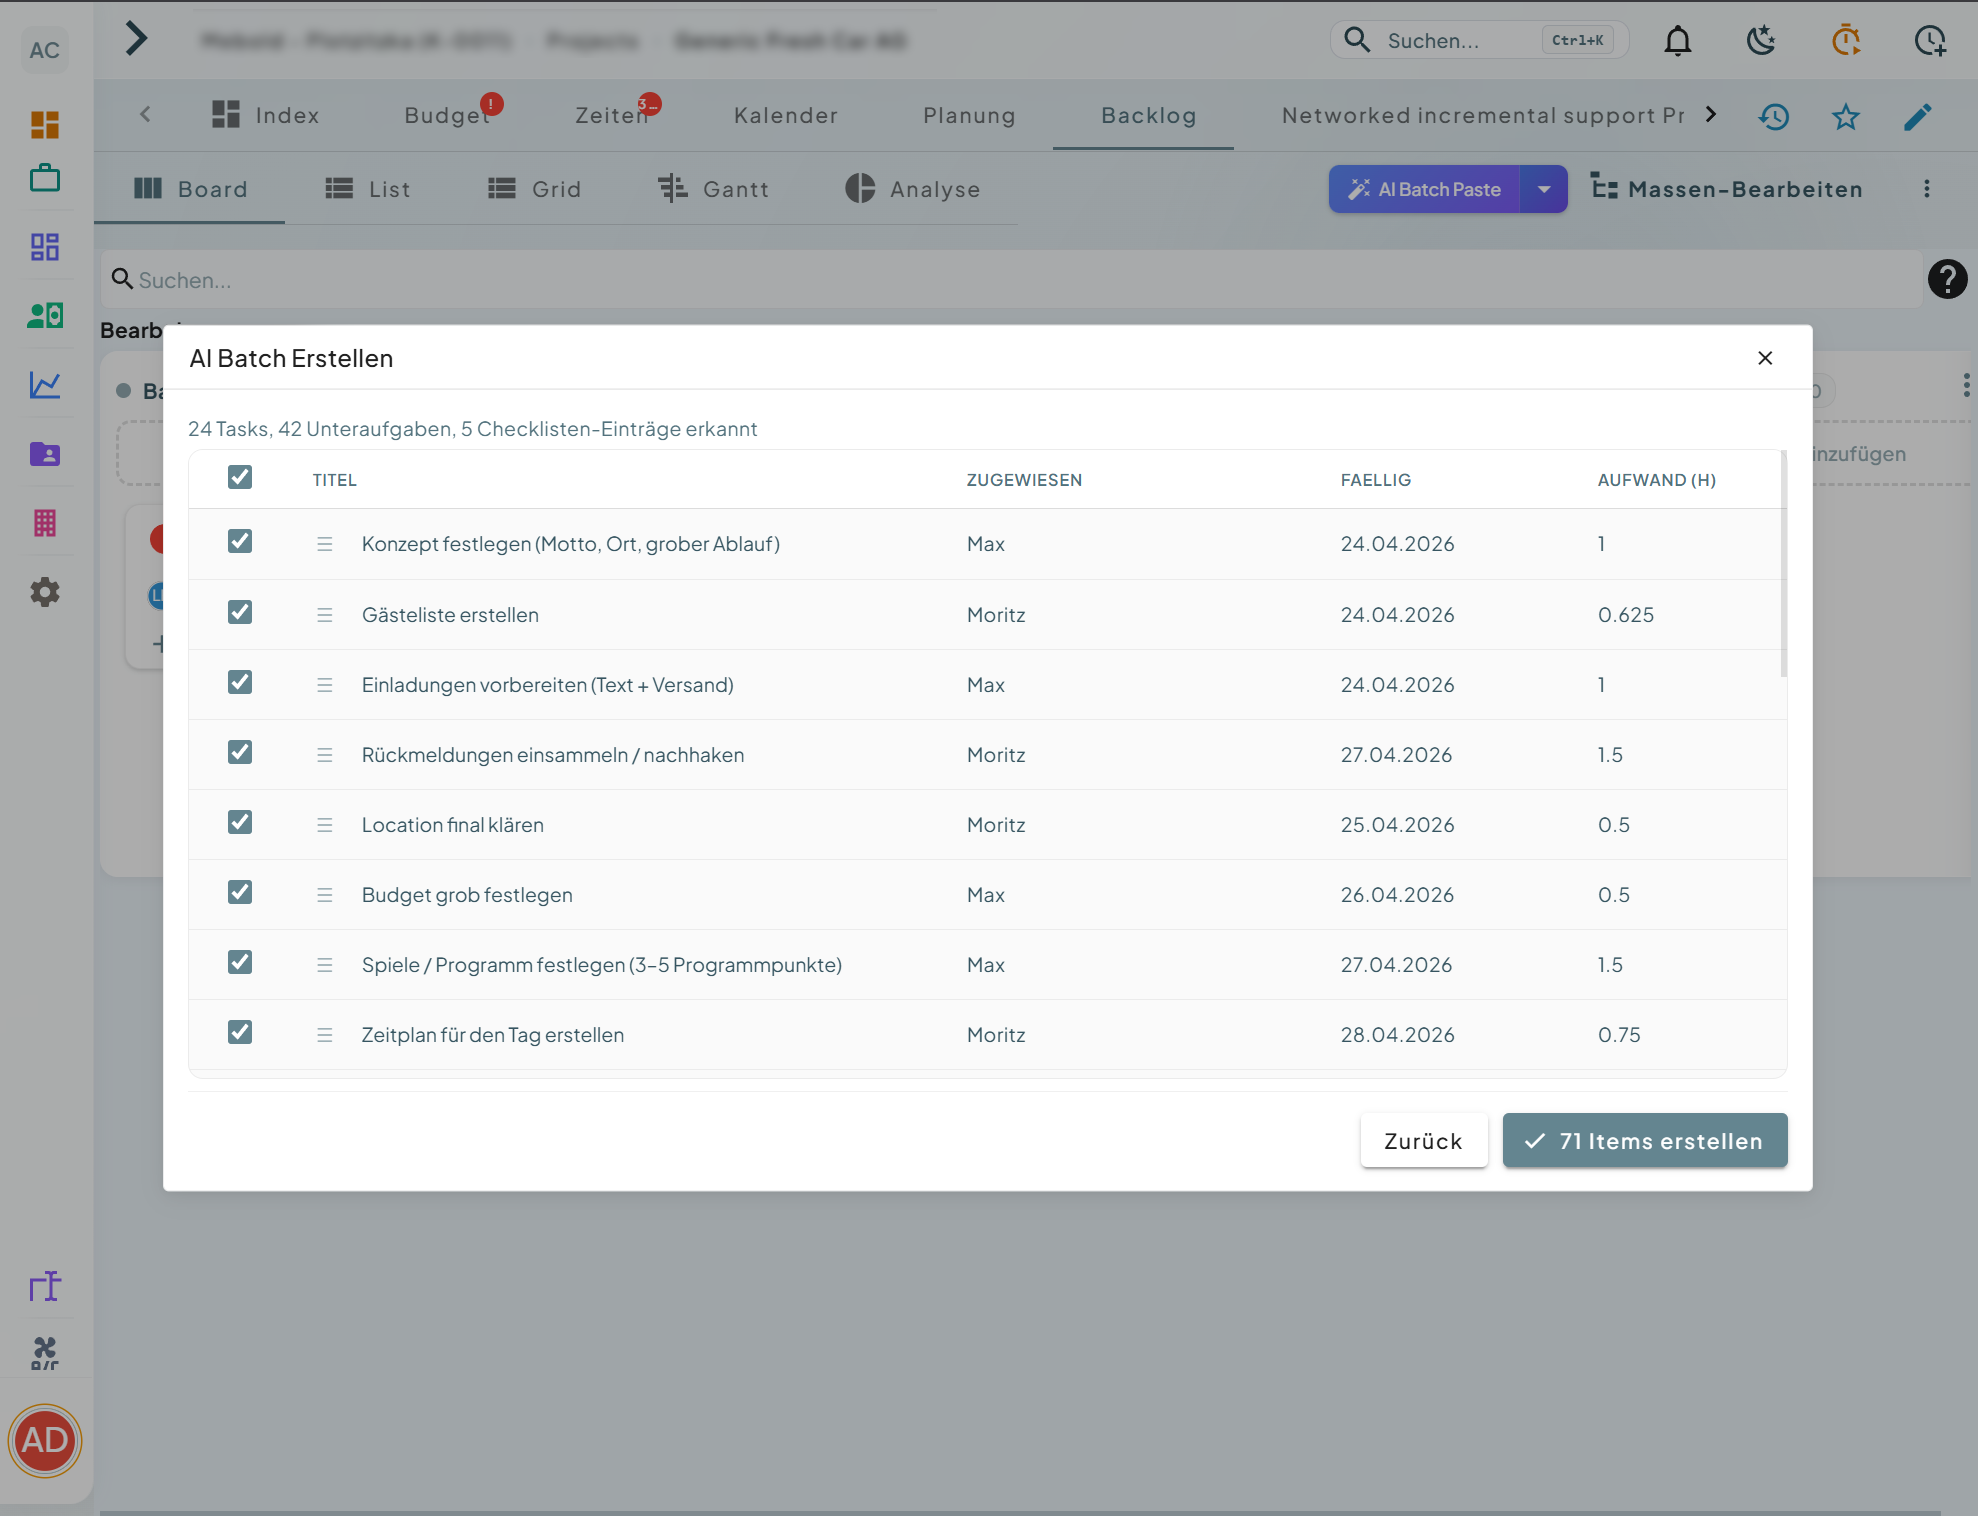Open the settings gear in the sidebar
The height and width of the screenshot is (1516, 1978).
point(45,592)
